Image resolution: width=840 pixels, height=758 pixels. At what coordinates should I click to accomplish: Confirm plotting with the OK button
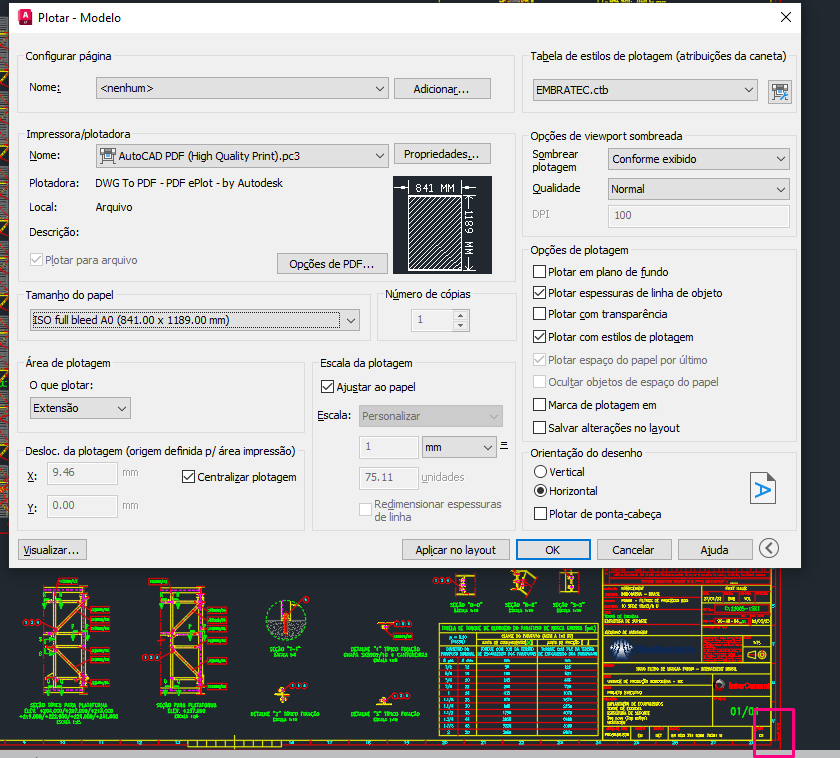[x=552, y=550]
